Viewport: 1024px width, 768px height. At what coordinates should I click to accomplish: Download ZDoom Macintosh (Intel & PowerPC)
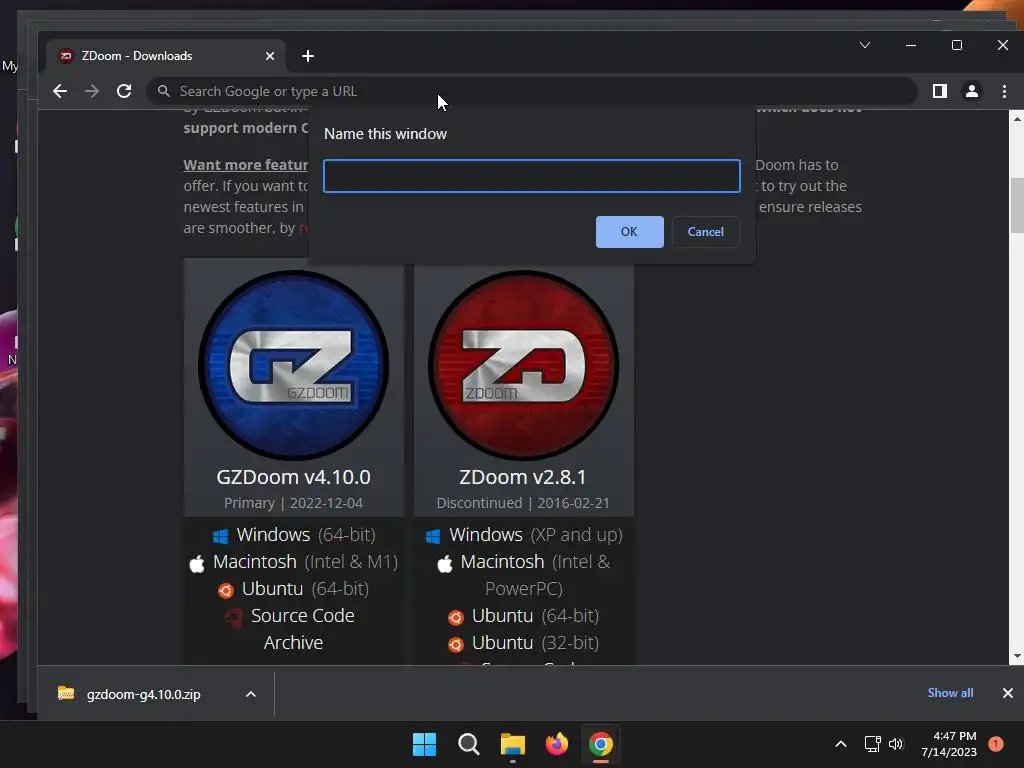(x=535, y=575)
